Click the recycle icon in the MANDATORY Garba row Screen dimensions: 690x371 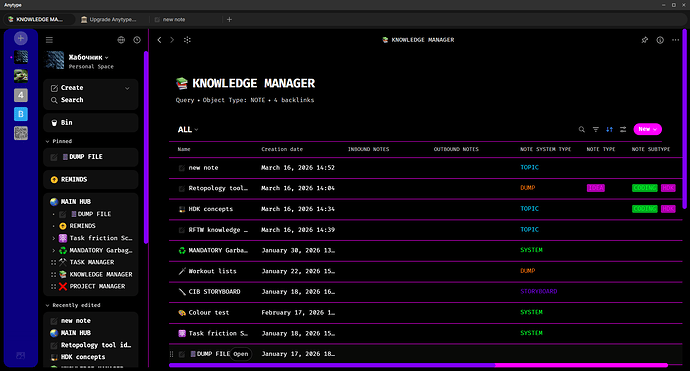click(x=182, y=250)
